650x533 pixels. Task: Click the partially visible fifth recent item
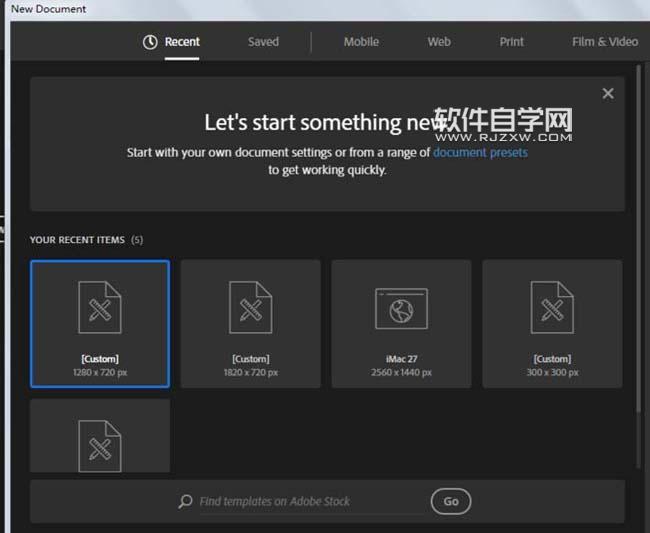[100, 435]
